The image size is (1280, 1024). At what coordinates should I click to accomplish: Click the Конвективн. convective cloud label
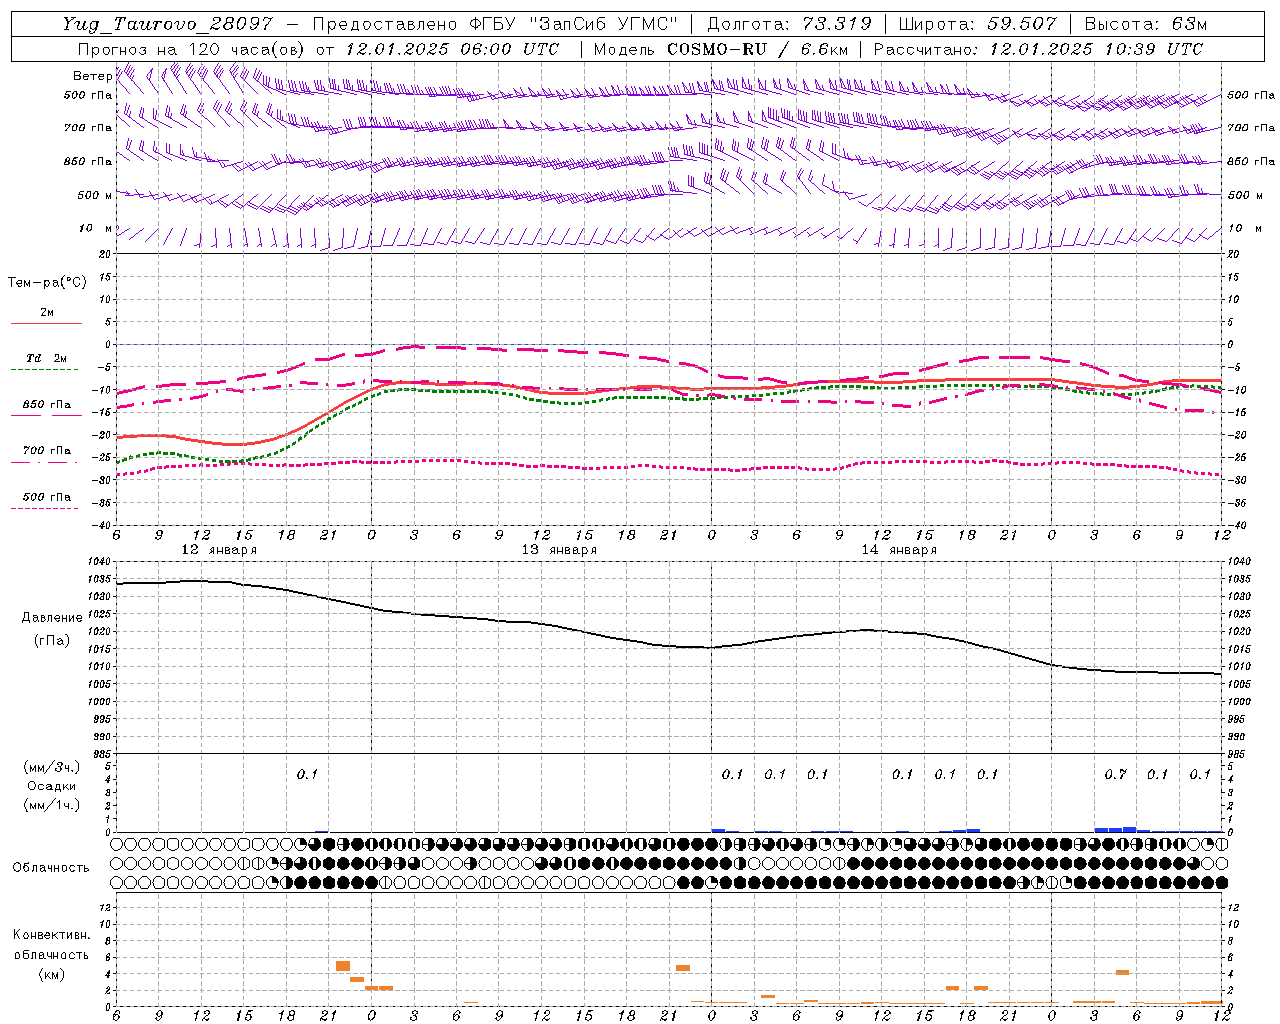[51, 935]
